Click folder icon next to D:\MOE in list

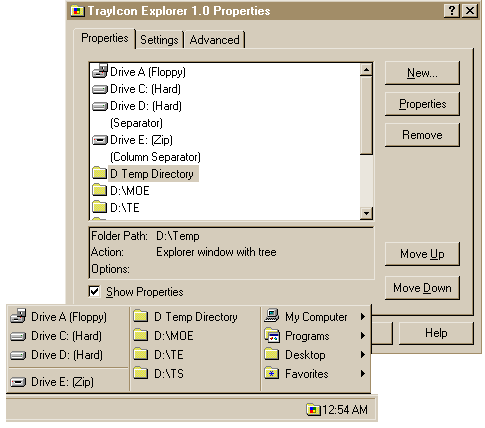[99, 190]
